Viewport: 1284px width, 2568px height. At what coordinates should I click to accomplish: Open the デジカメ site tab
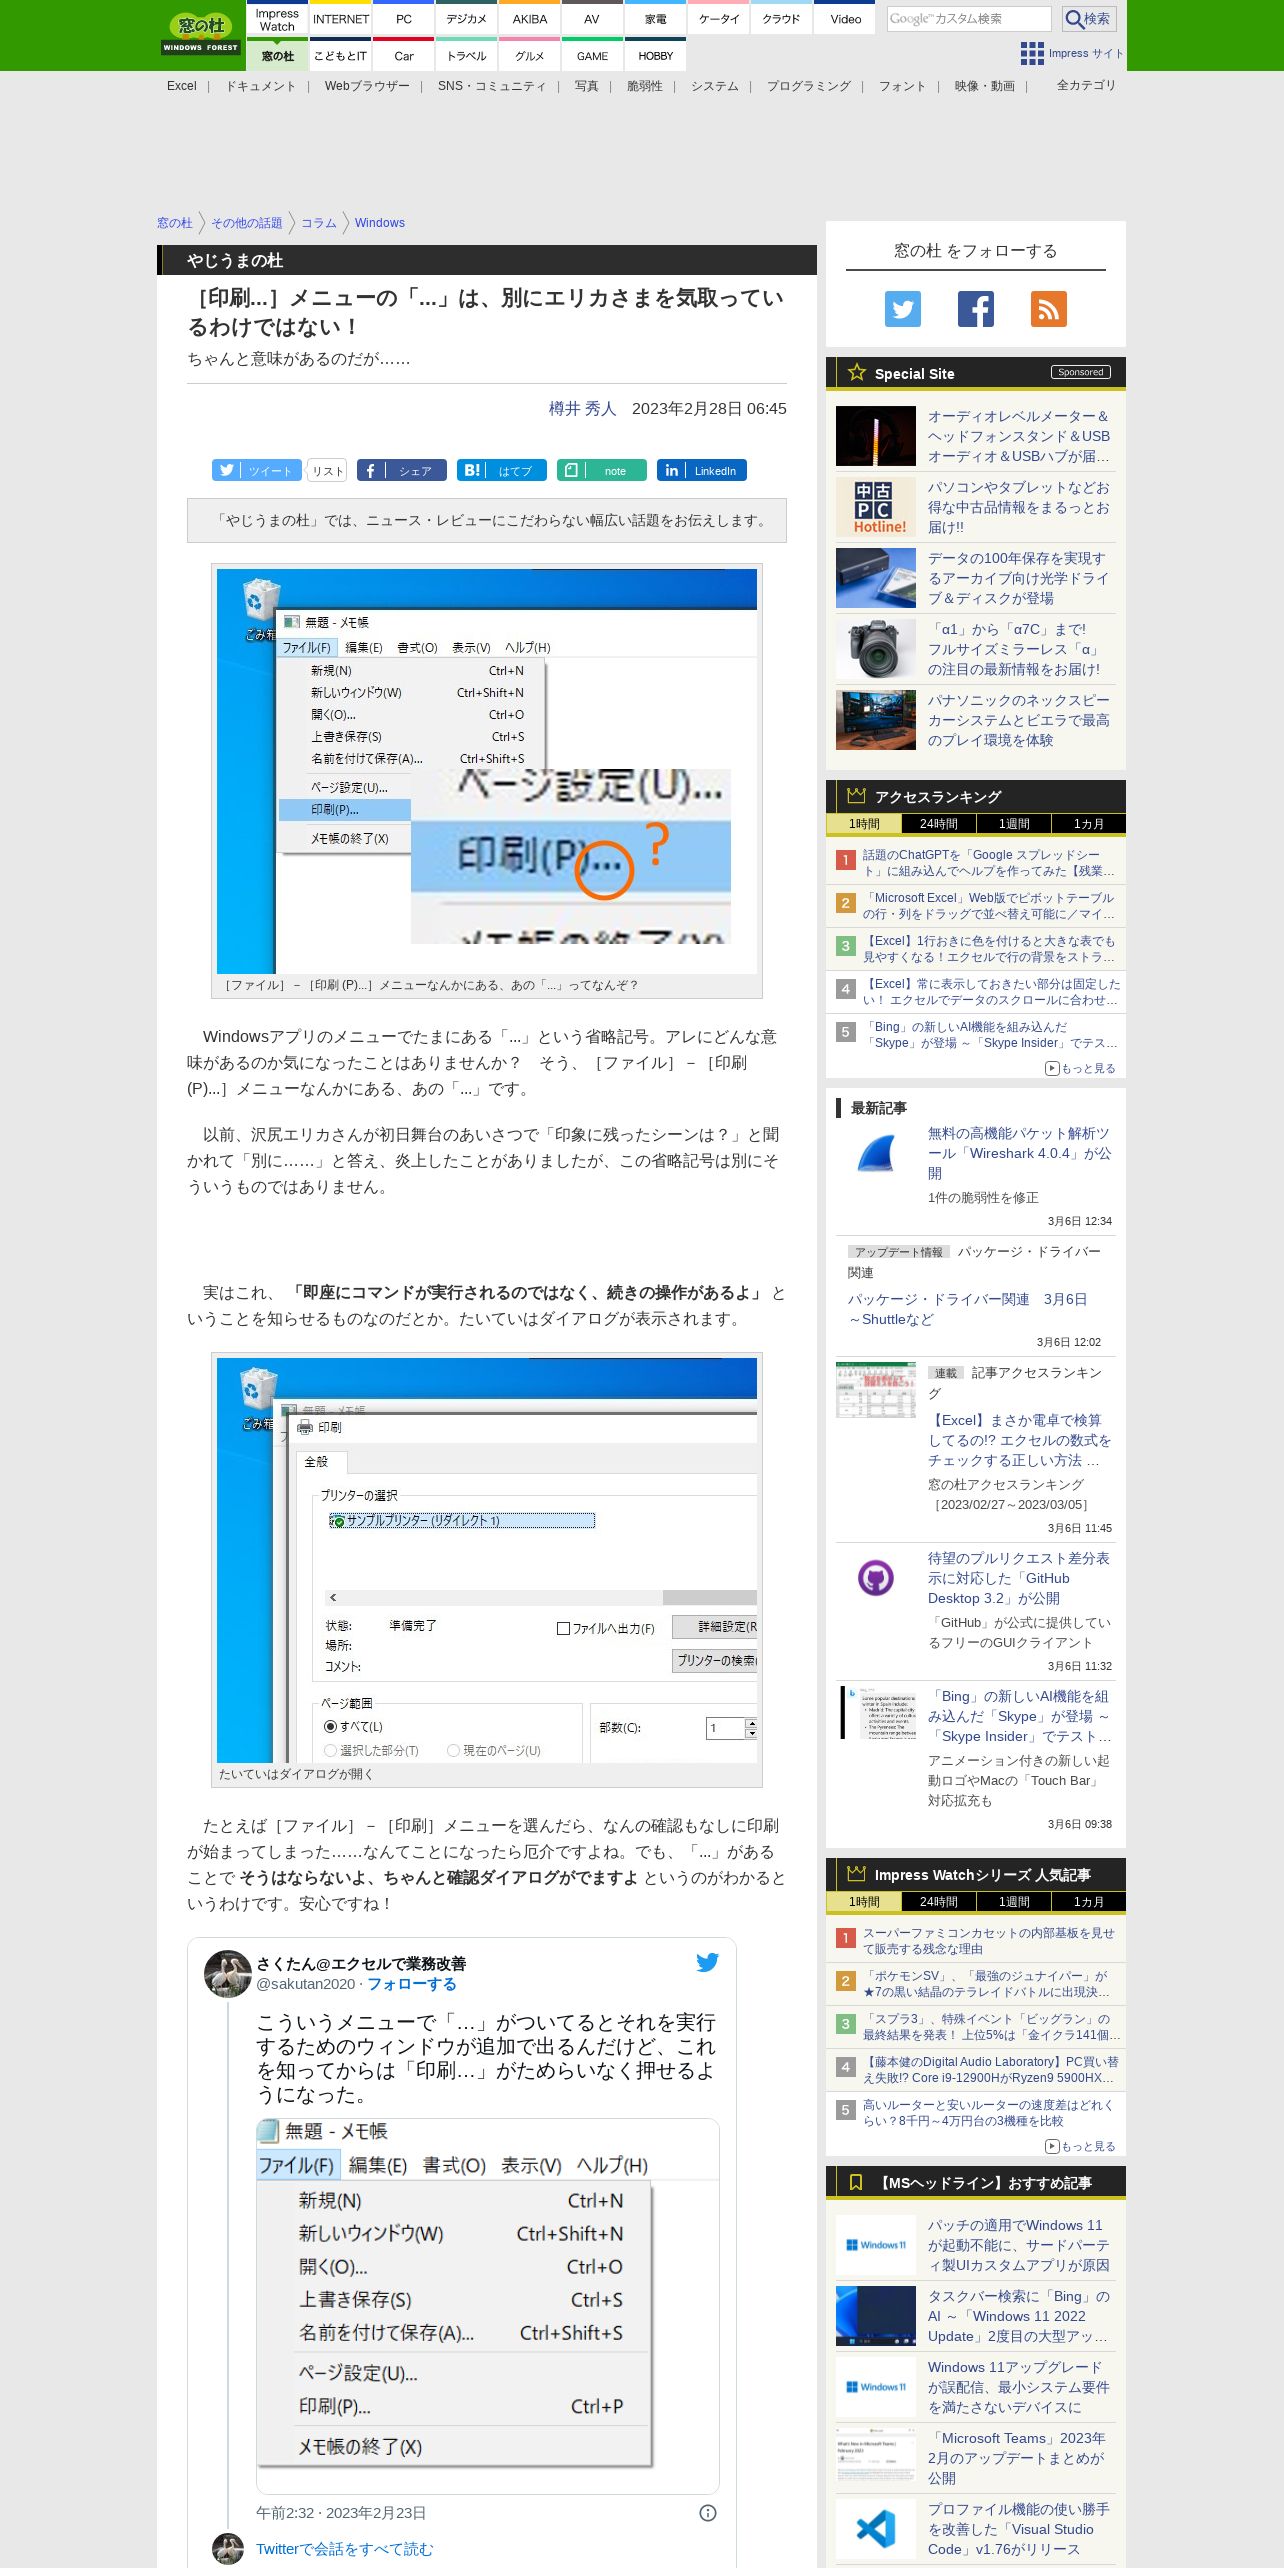click(x=467, y=19)
